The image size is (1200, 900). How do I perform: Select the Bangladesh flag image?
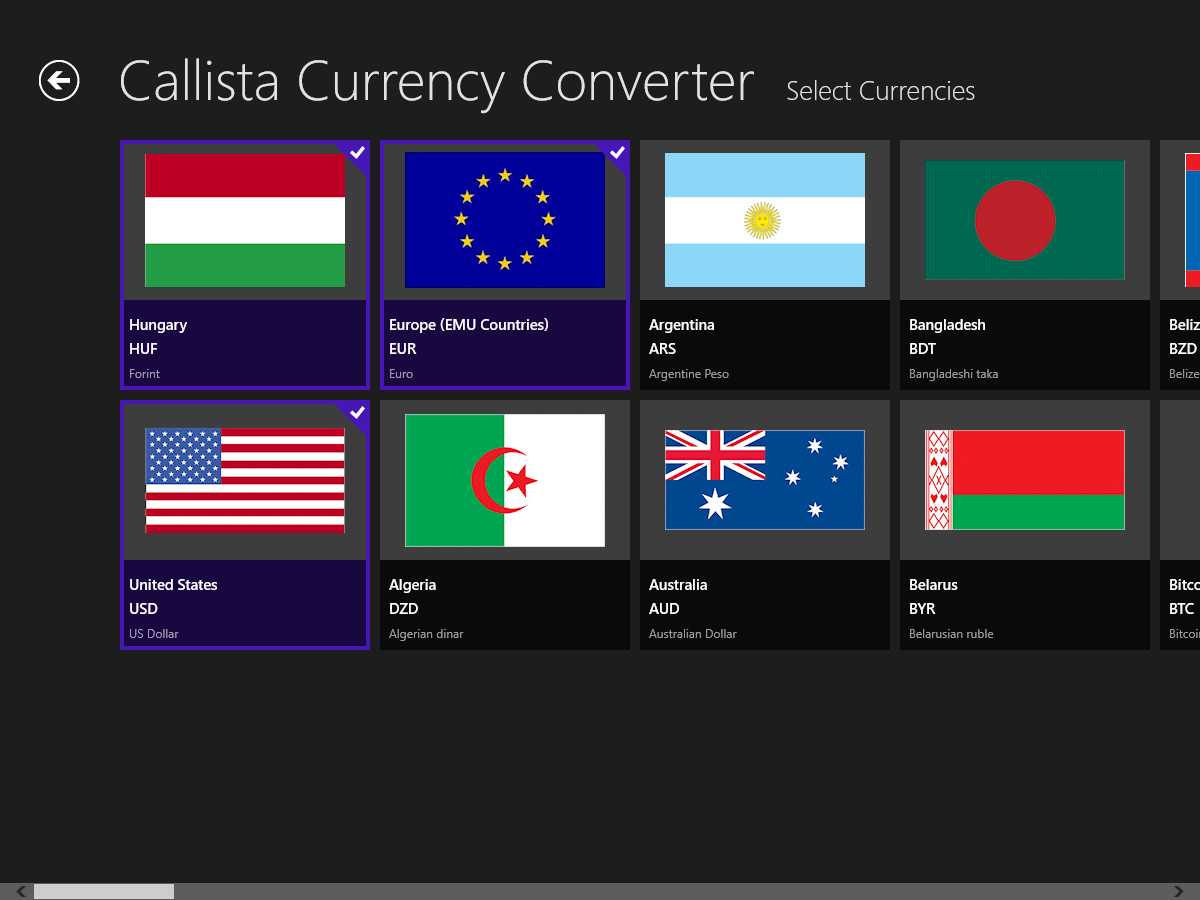[x=1025, y=220]
